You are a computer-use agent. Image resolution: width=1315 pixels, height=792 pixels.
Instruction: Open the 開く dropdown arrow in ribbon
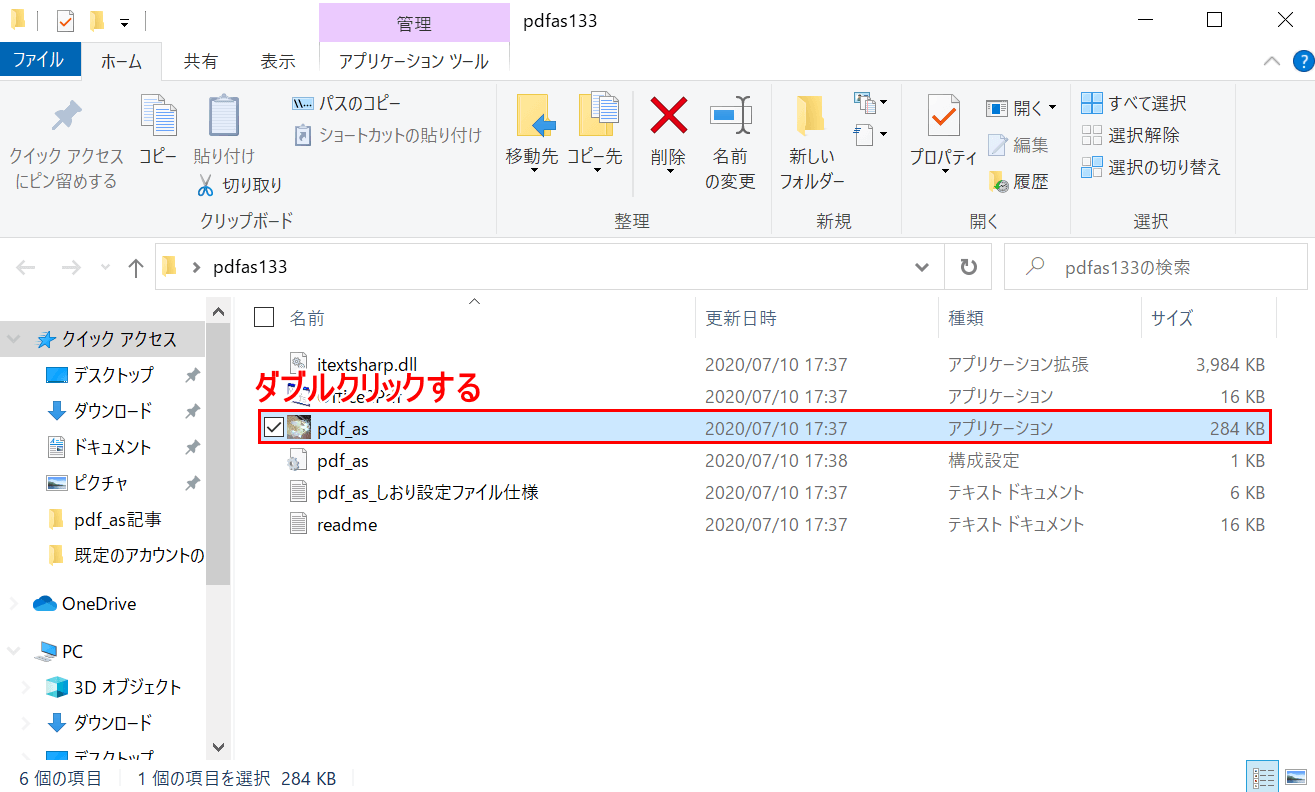[1052, 108]
